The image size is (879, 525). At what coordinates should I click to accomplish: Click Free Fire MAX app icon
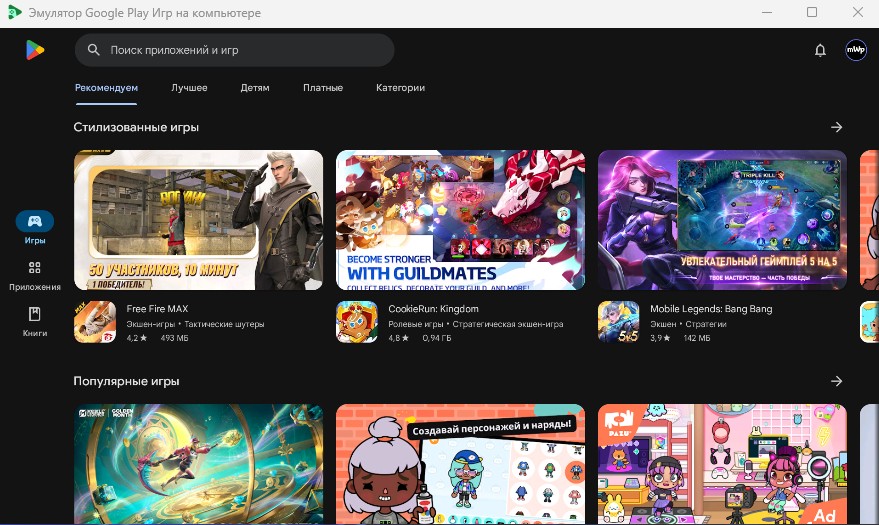pos(95,322)
